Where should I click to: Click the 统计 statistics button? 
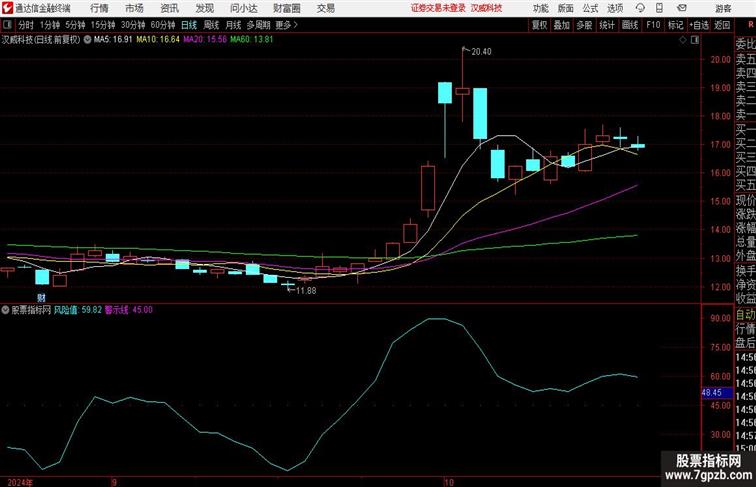pyautogui.click(x=607, y=25)
